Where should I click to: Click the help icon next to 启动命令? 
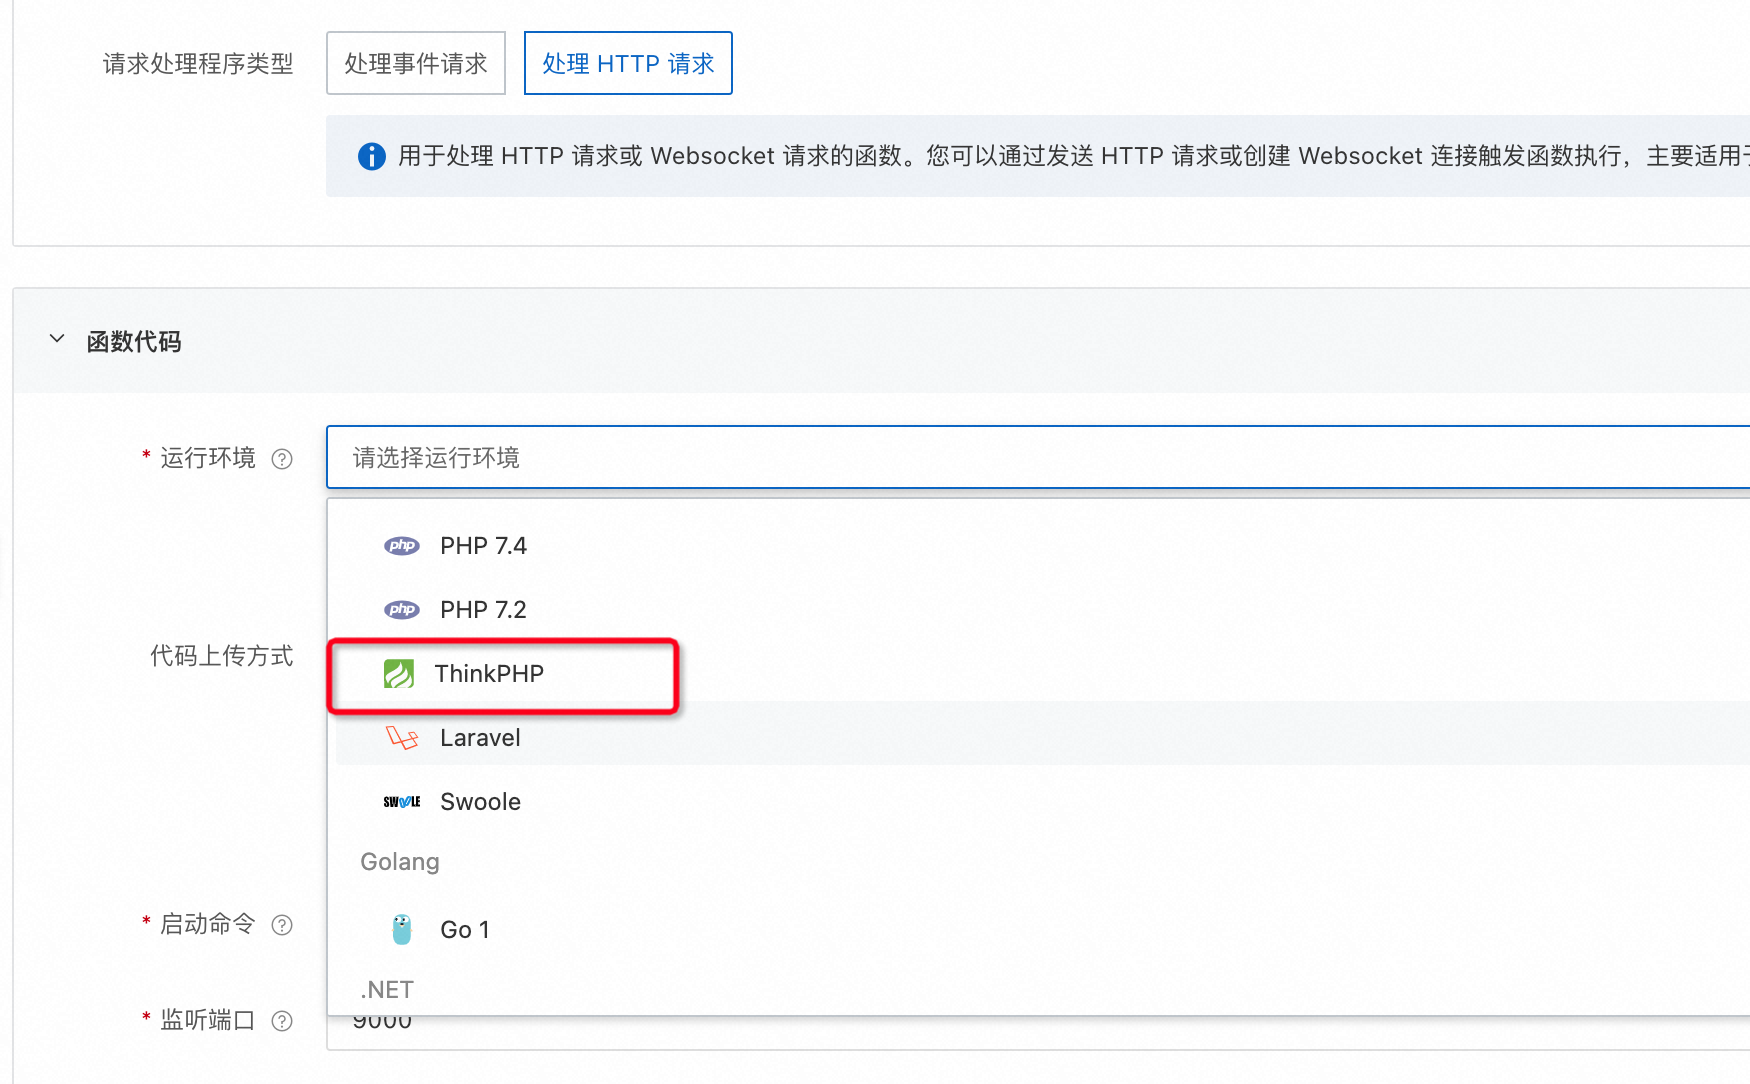click(x=283, y=925)
